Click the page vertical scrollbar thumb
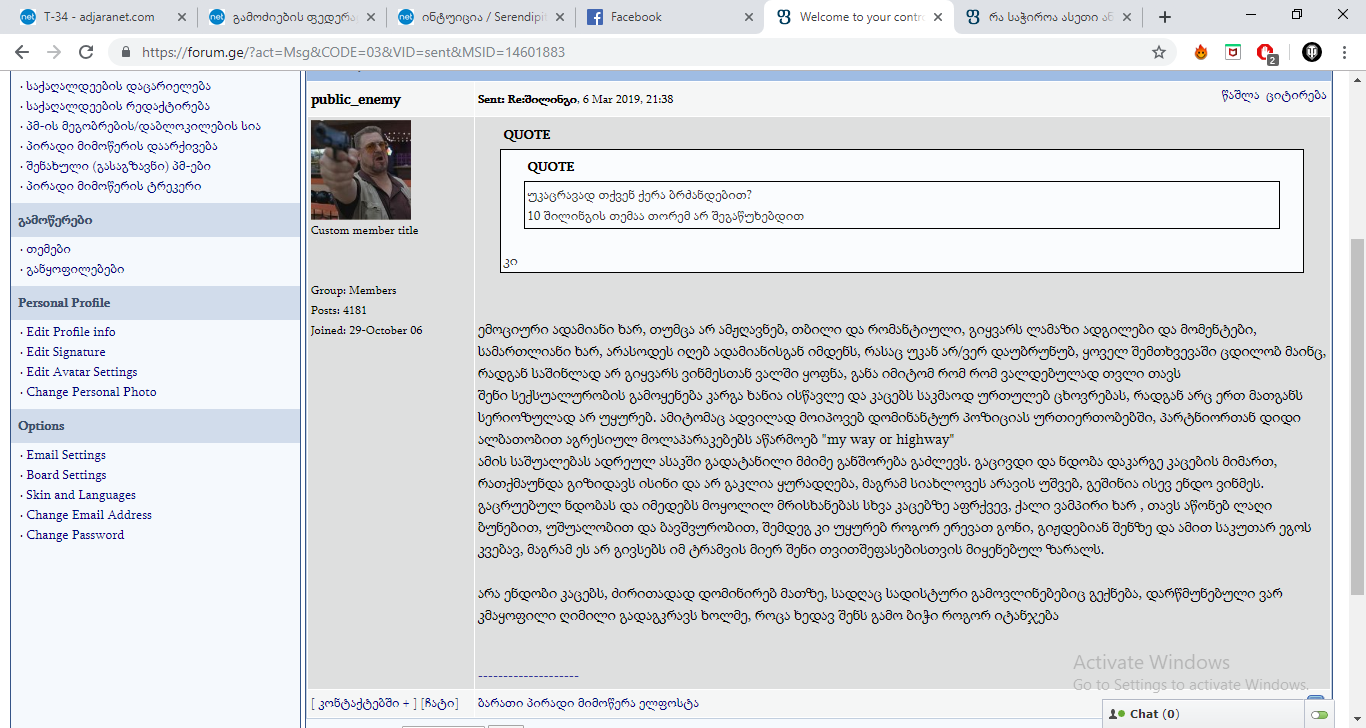Screen dimensions: 1366x728 [1357, 416]
